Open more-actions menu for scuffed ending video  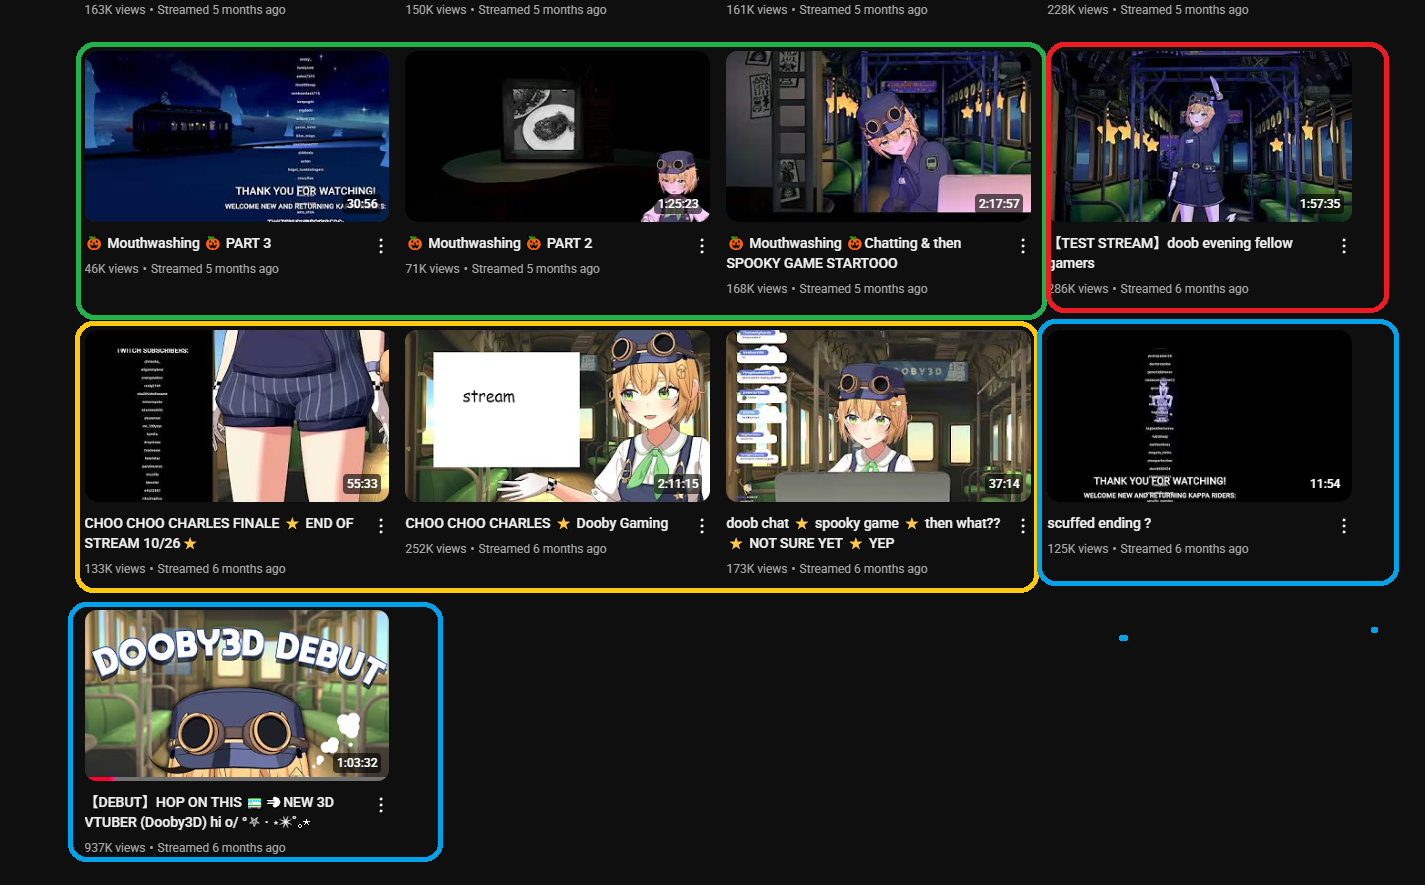pos(1344,526)
